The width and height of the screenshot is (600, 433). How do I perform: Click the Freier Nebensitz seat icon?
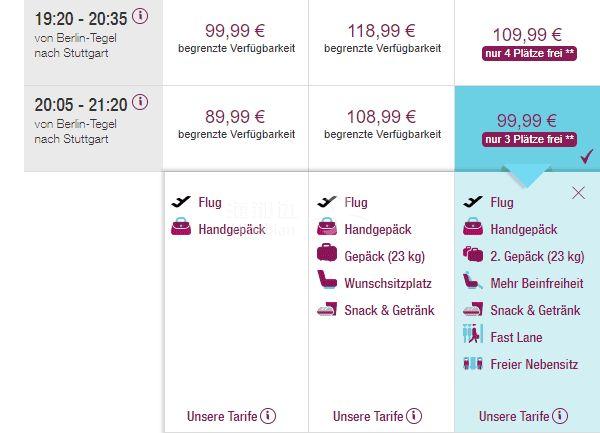(x=473, y=363)
